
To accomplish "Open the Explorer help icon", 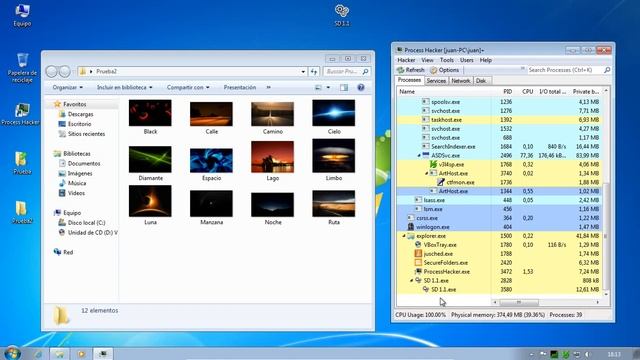I will (x=360, y=87).
